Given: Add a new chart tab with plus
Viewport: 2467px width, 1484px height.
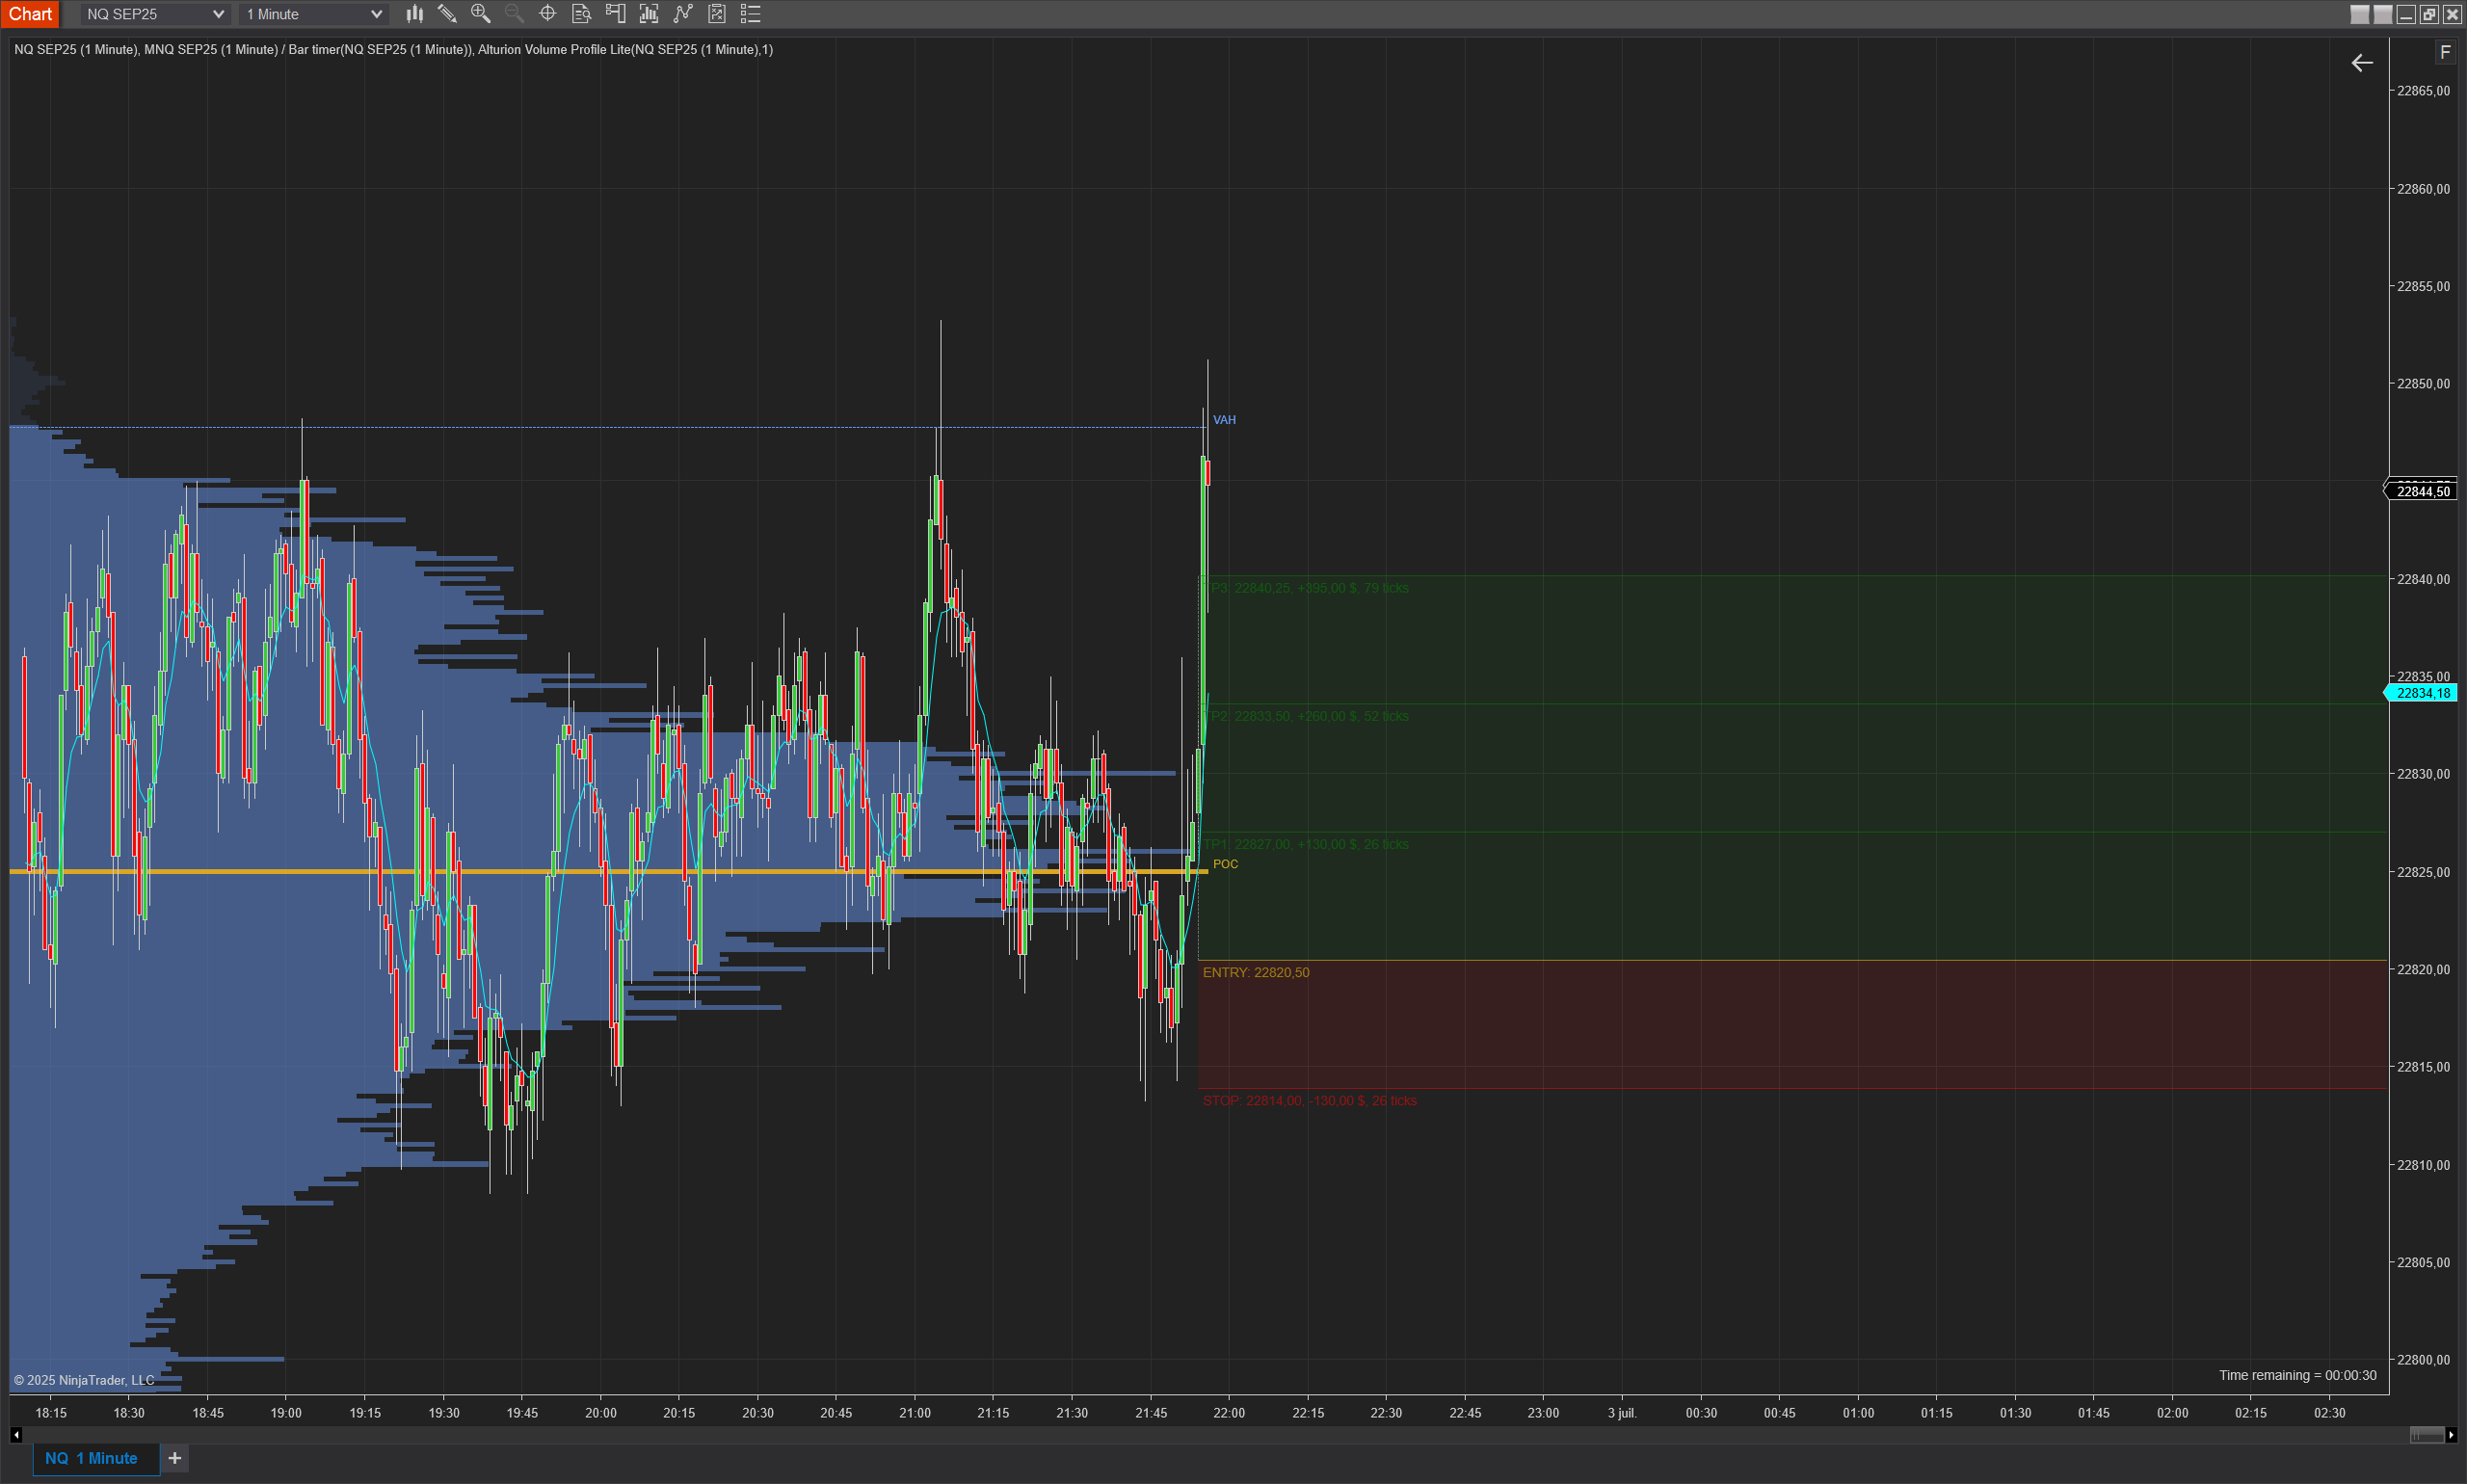Looking at the screenshot, I should tap(175, 1458).
